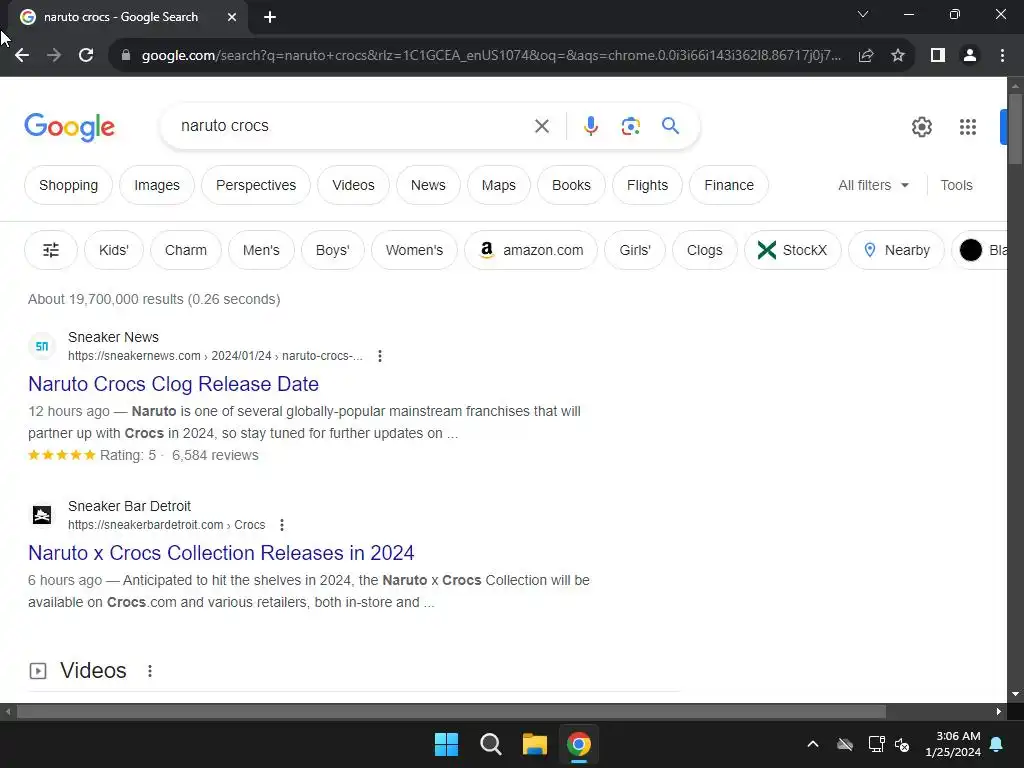This screenshot has width=1024, height=768.
Task: Open the Chrome three-dot menu
Action: 1002,56
